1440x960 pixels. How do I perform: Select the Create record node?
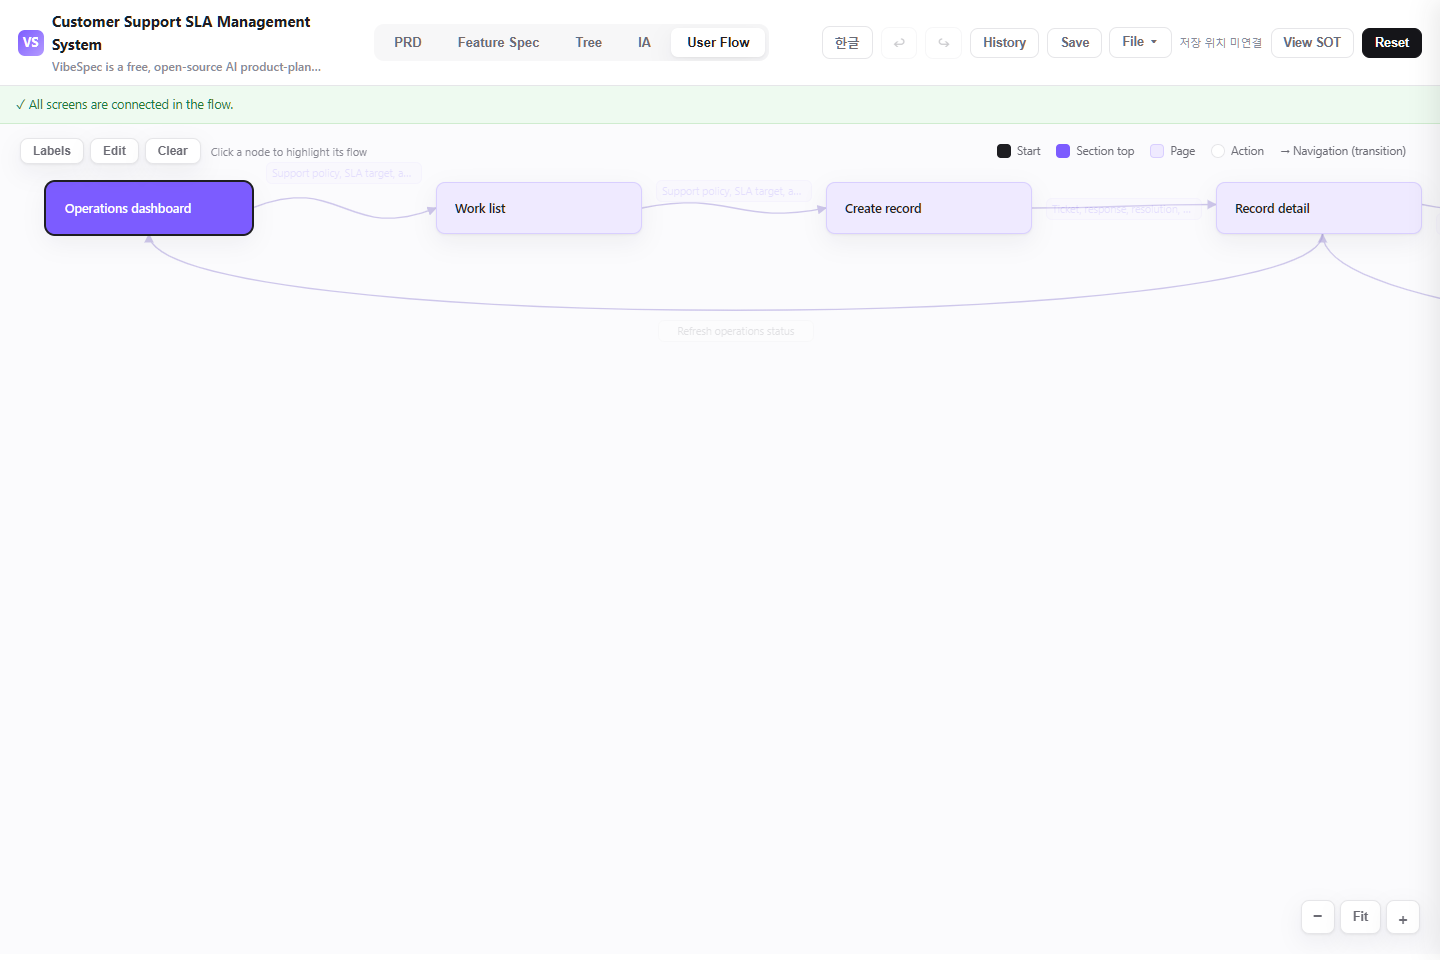point(929,208)
